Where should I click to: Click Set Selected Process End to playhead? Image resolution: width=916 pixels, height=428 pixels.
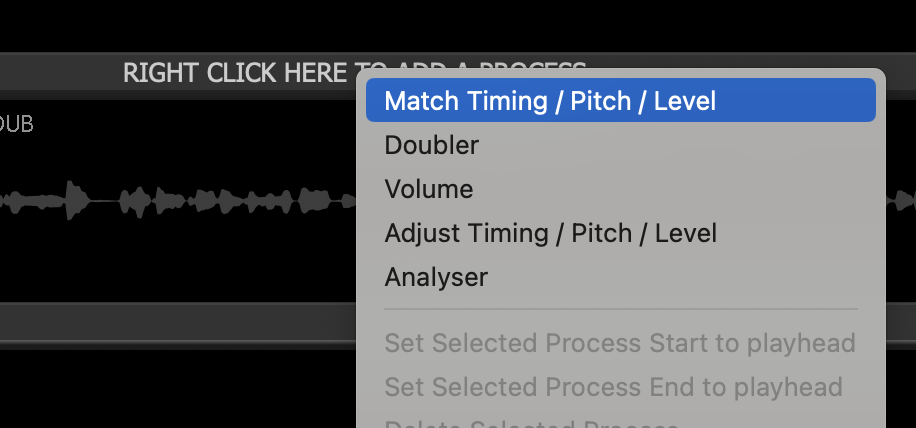pyautogui.click(x=613, y=386)
